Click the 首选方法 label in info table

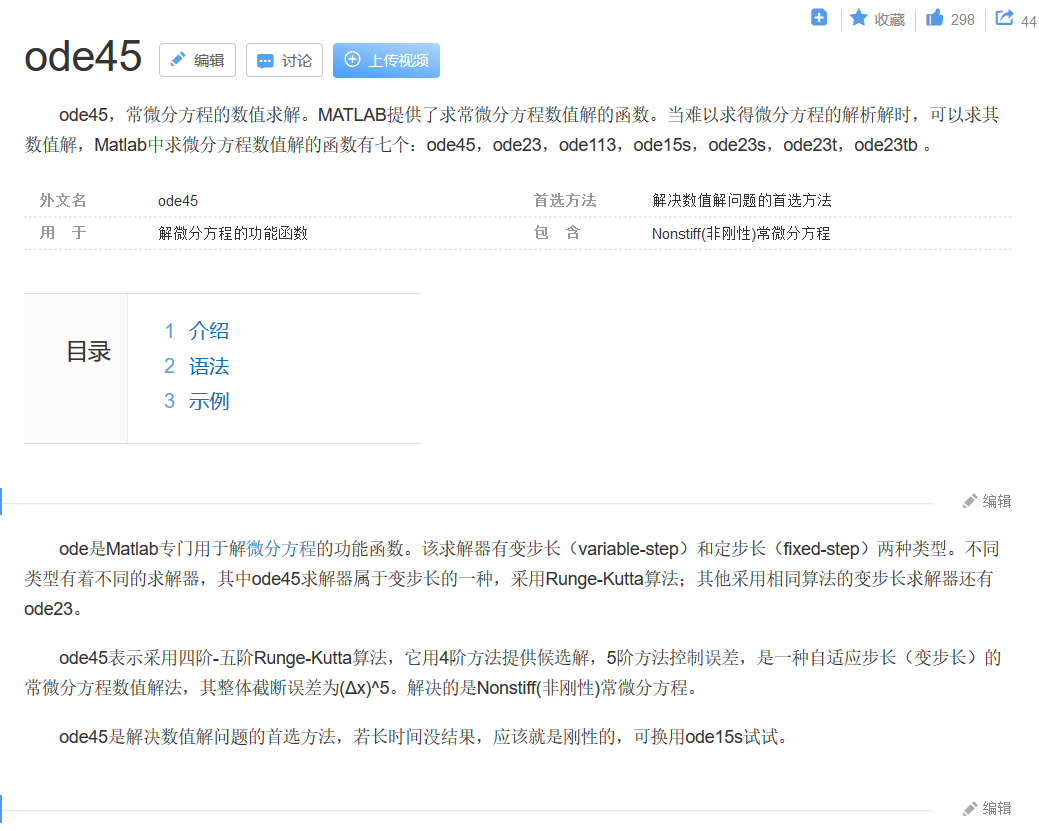point(565,200)
